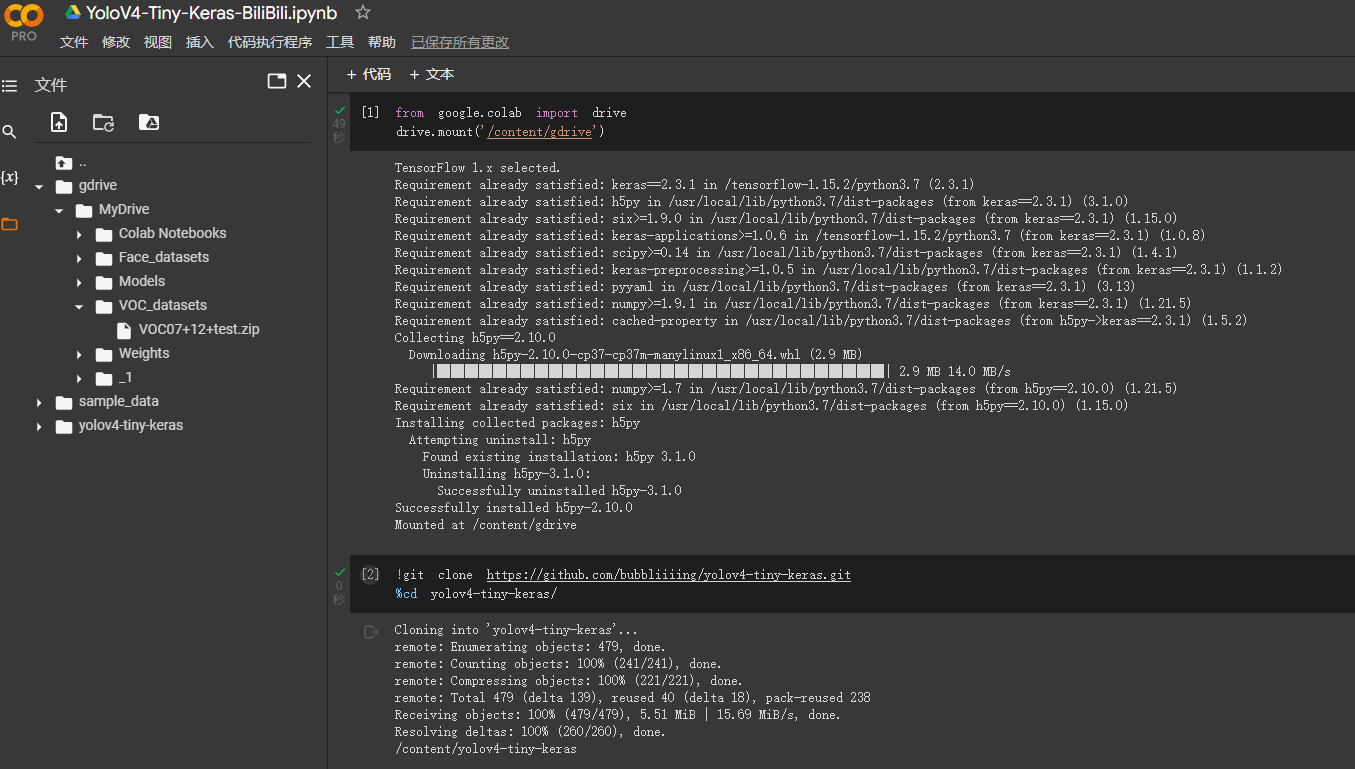This screenshot has width=1355, height=769.
Task: Open the code snippets {x} variables icon
Action: [x=10, y=177]
